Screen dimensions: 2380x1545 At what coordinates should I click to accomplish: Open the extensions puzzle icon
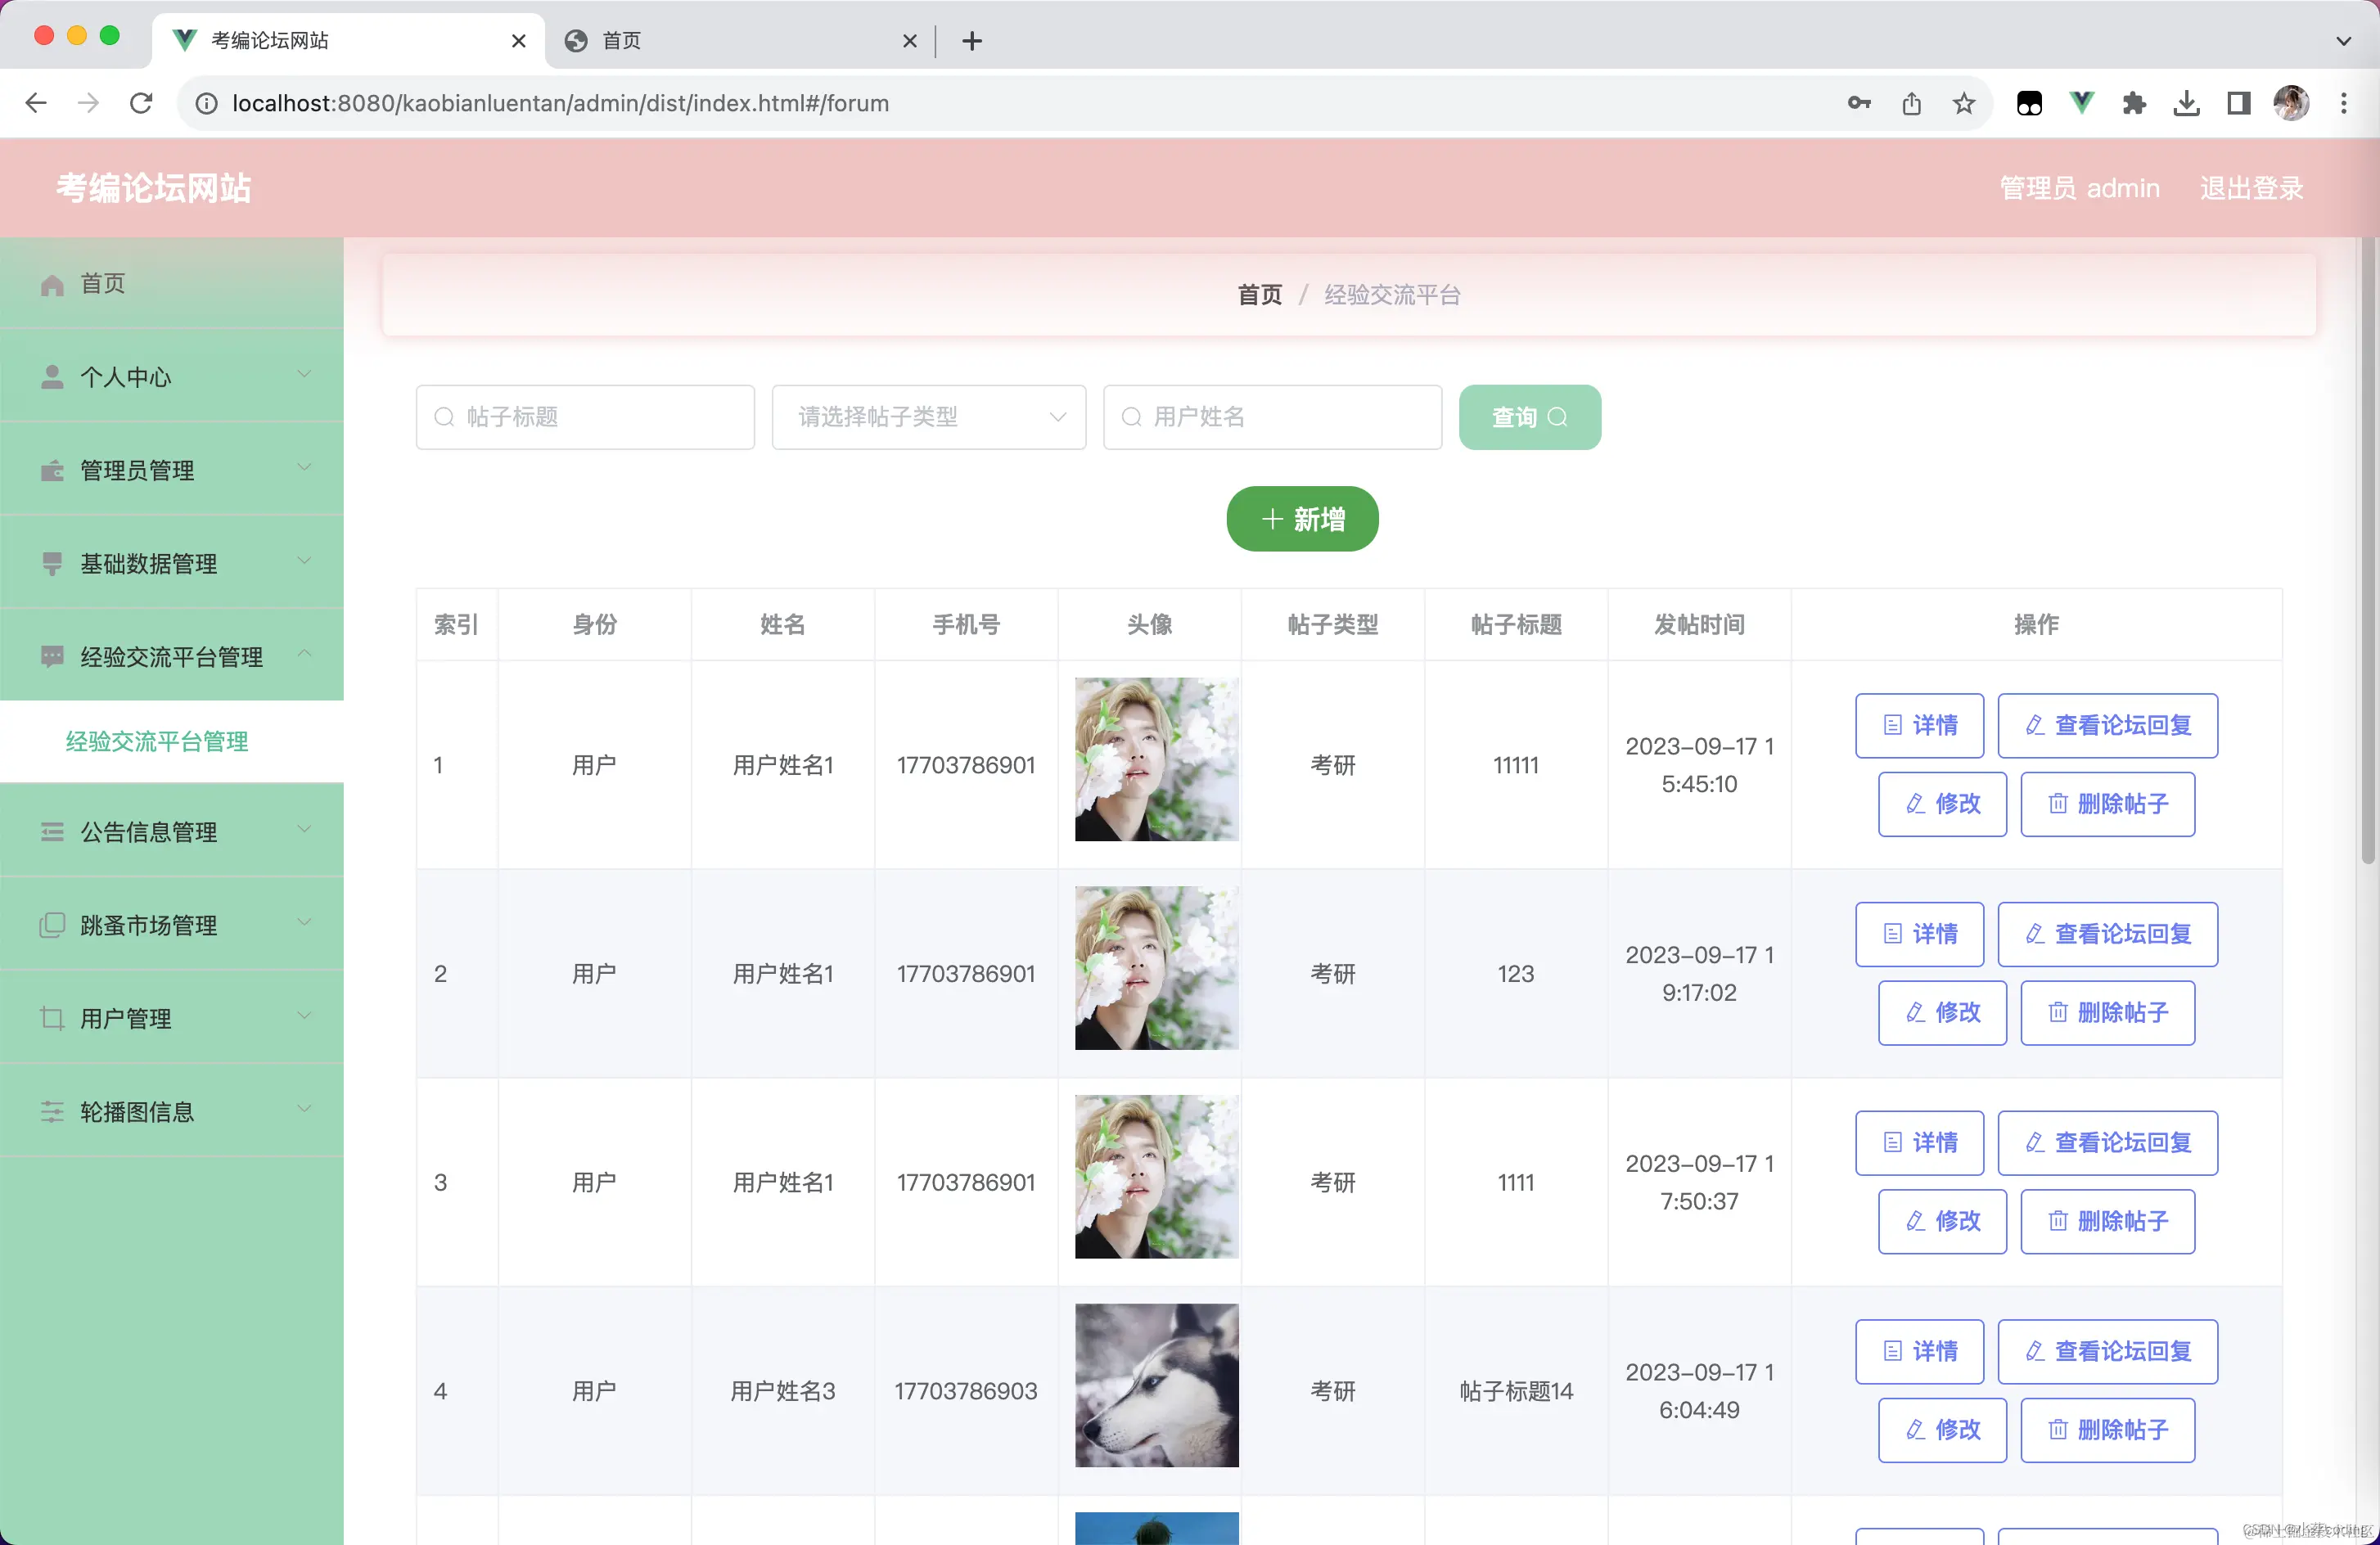coord(2134,103)
